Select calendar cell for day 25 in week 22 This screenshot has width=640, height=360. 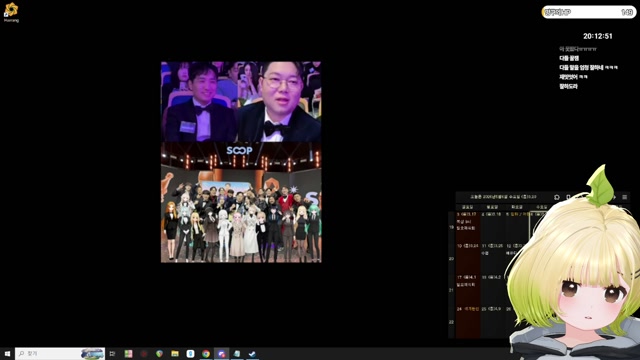[x=493, y=322]
